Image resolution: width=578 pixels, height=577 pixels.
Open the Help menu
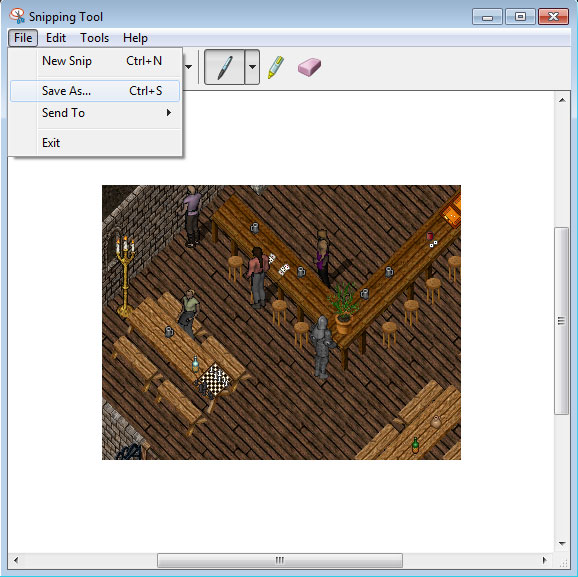tap(135, 38)
